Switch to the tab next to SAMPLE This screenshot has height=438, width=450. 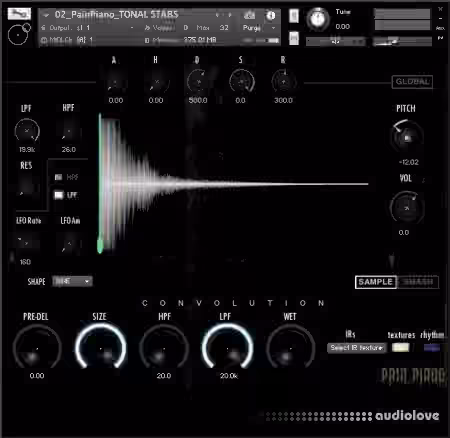click(418, 282)
